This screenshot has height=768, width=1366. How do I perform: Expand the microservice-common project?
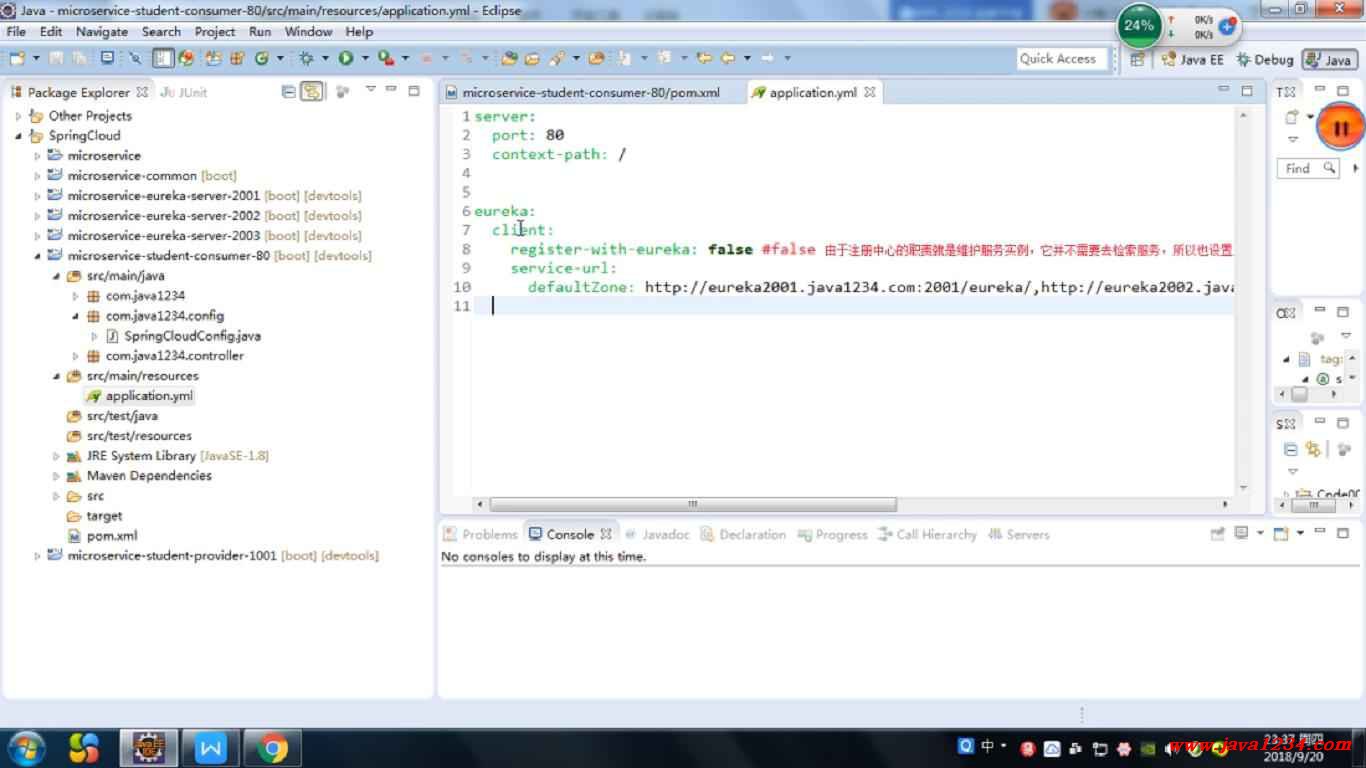point(38,176)
